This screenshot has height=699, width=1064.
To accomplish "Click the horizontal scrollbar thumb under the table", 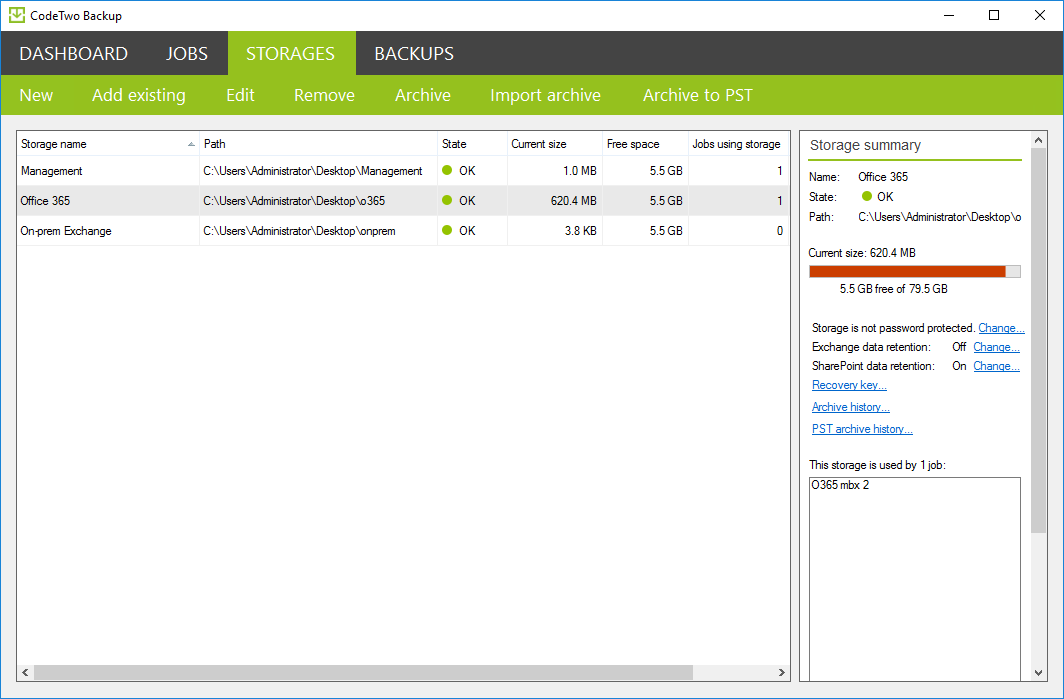I will 363,673.
